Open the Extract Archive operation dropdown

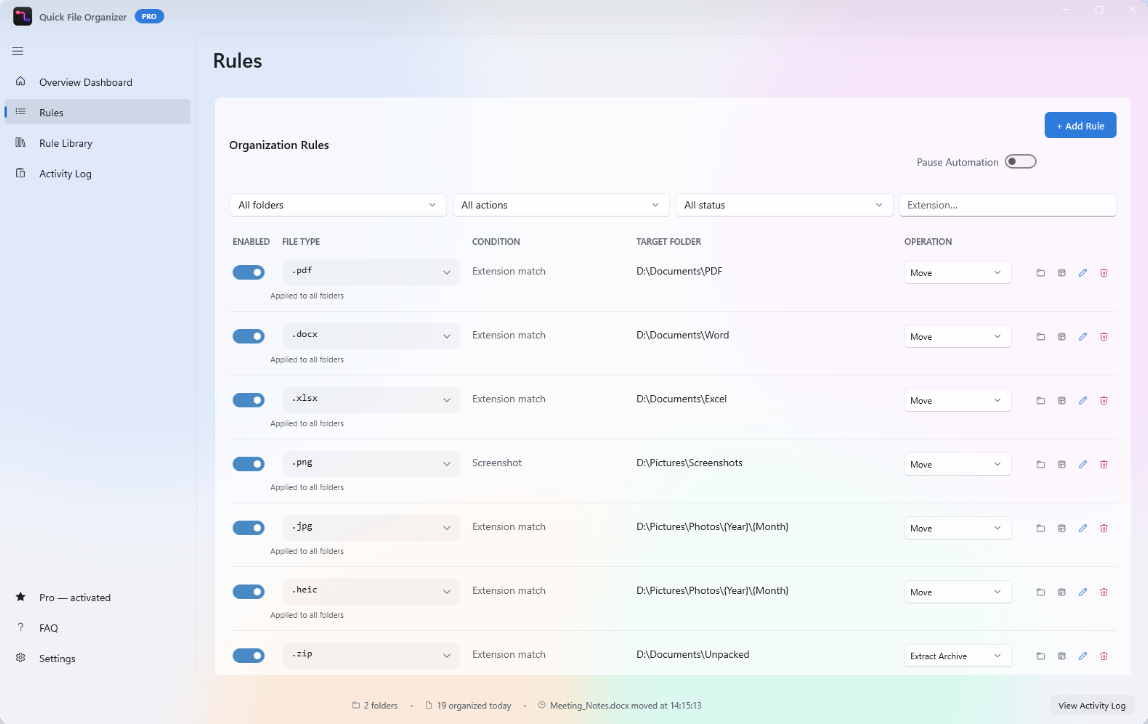tap(958, 656)
